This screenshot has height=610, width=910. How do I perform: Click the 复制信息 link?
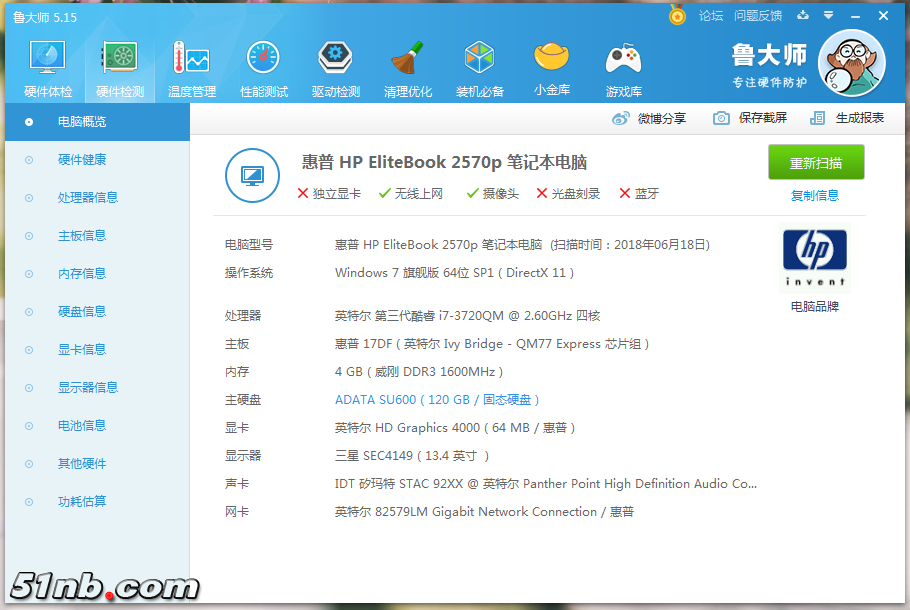click(x=815, y=196)
